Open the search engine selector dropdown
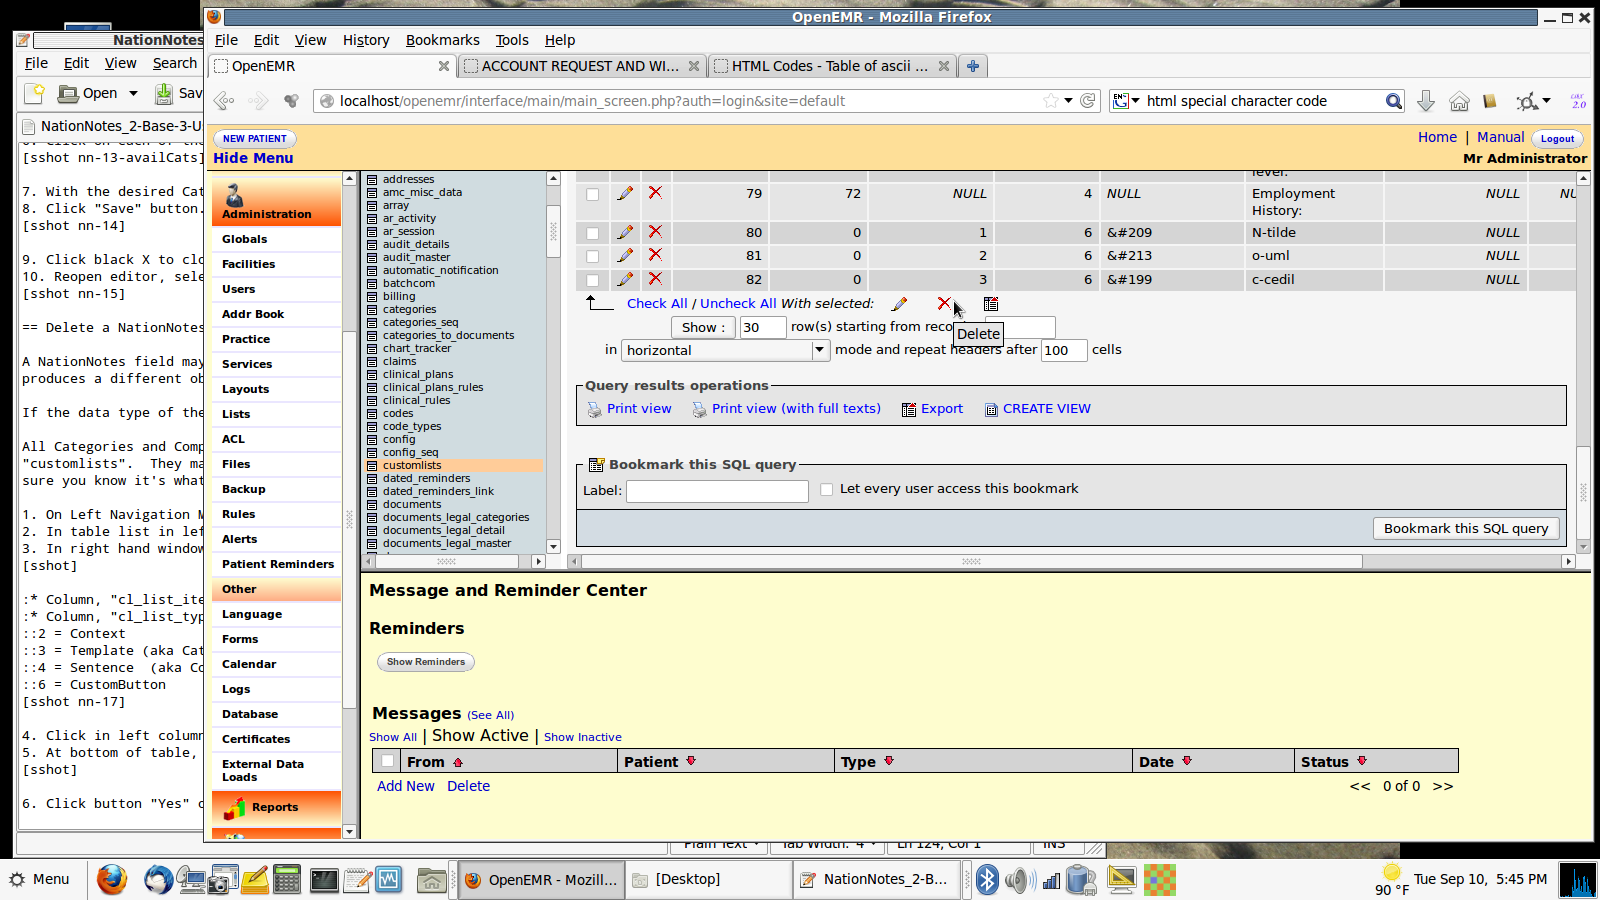Screen dimensions: 1600x900 (1127, 101)
